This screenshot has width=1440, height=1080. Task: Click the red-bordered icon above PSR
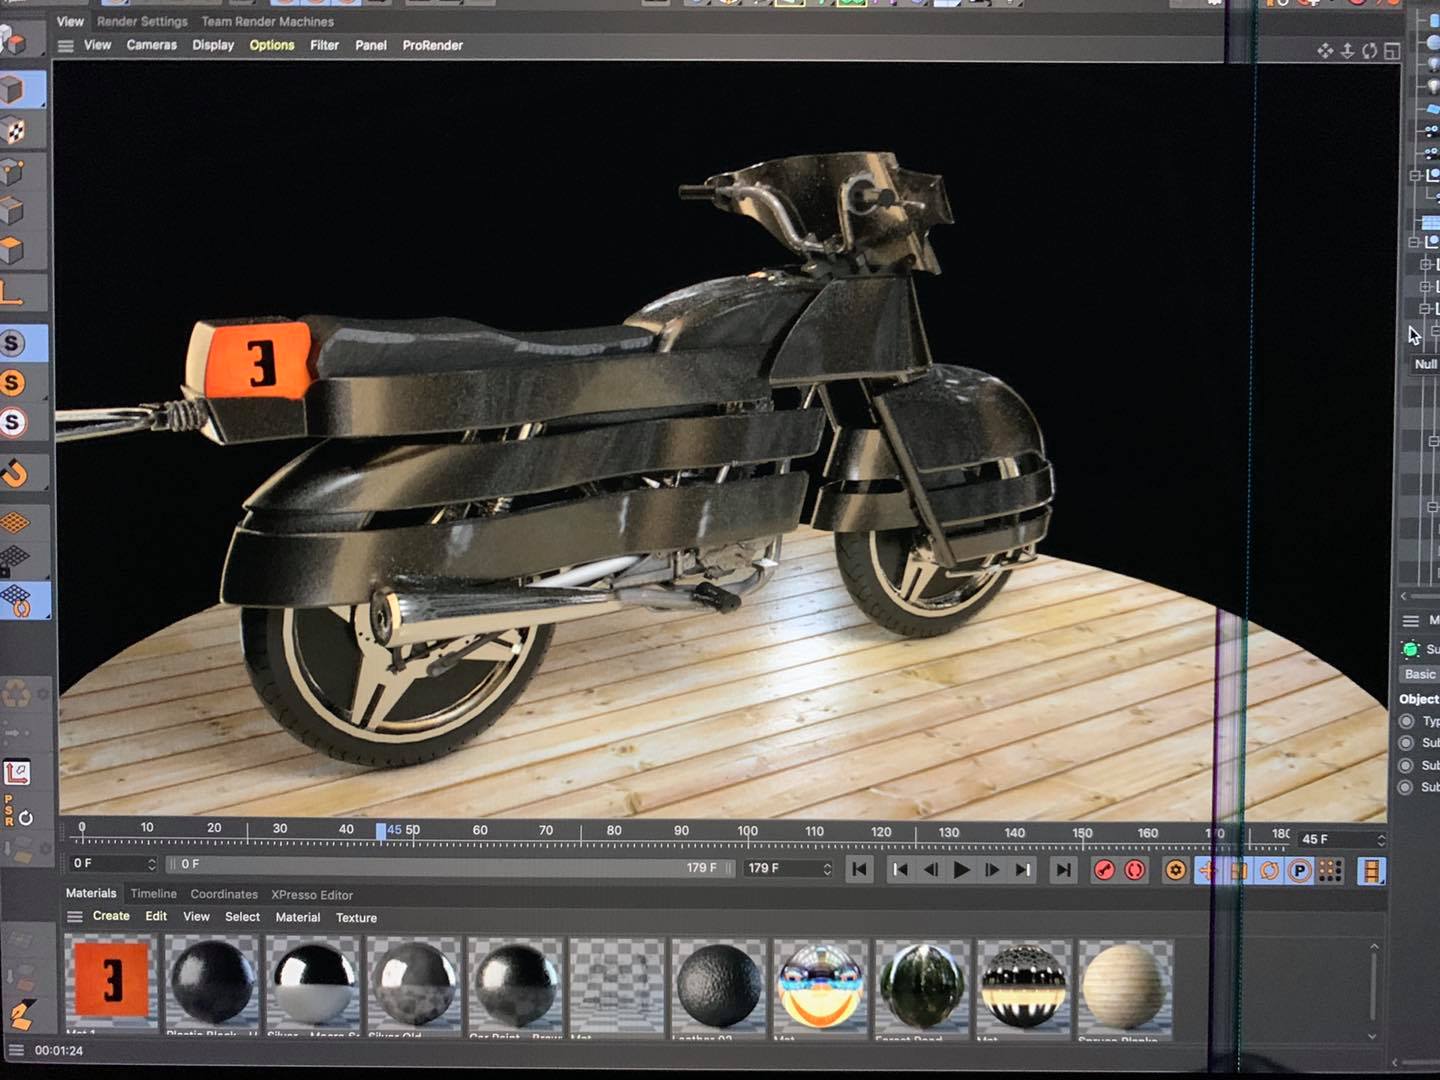tap(16, 772)
